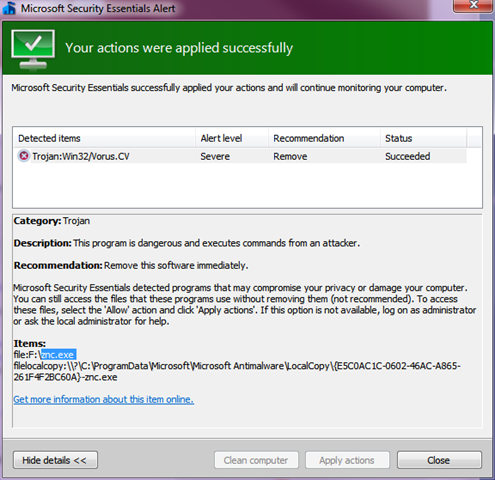The image size is (495, 480).
Task: Click the Clean computer button
Action: pos(256,460)
